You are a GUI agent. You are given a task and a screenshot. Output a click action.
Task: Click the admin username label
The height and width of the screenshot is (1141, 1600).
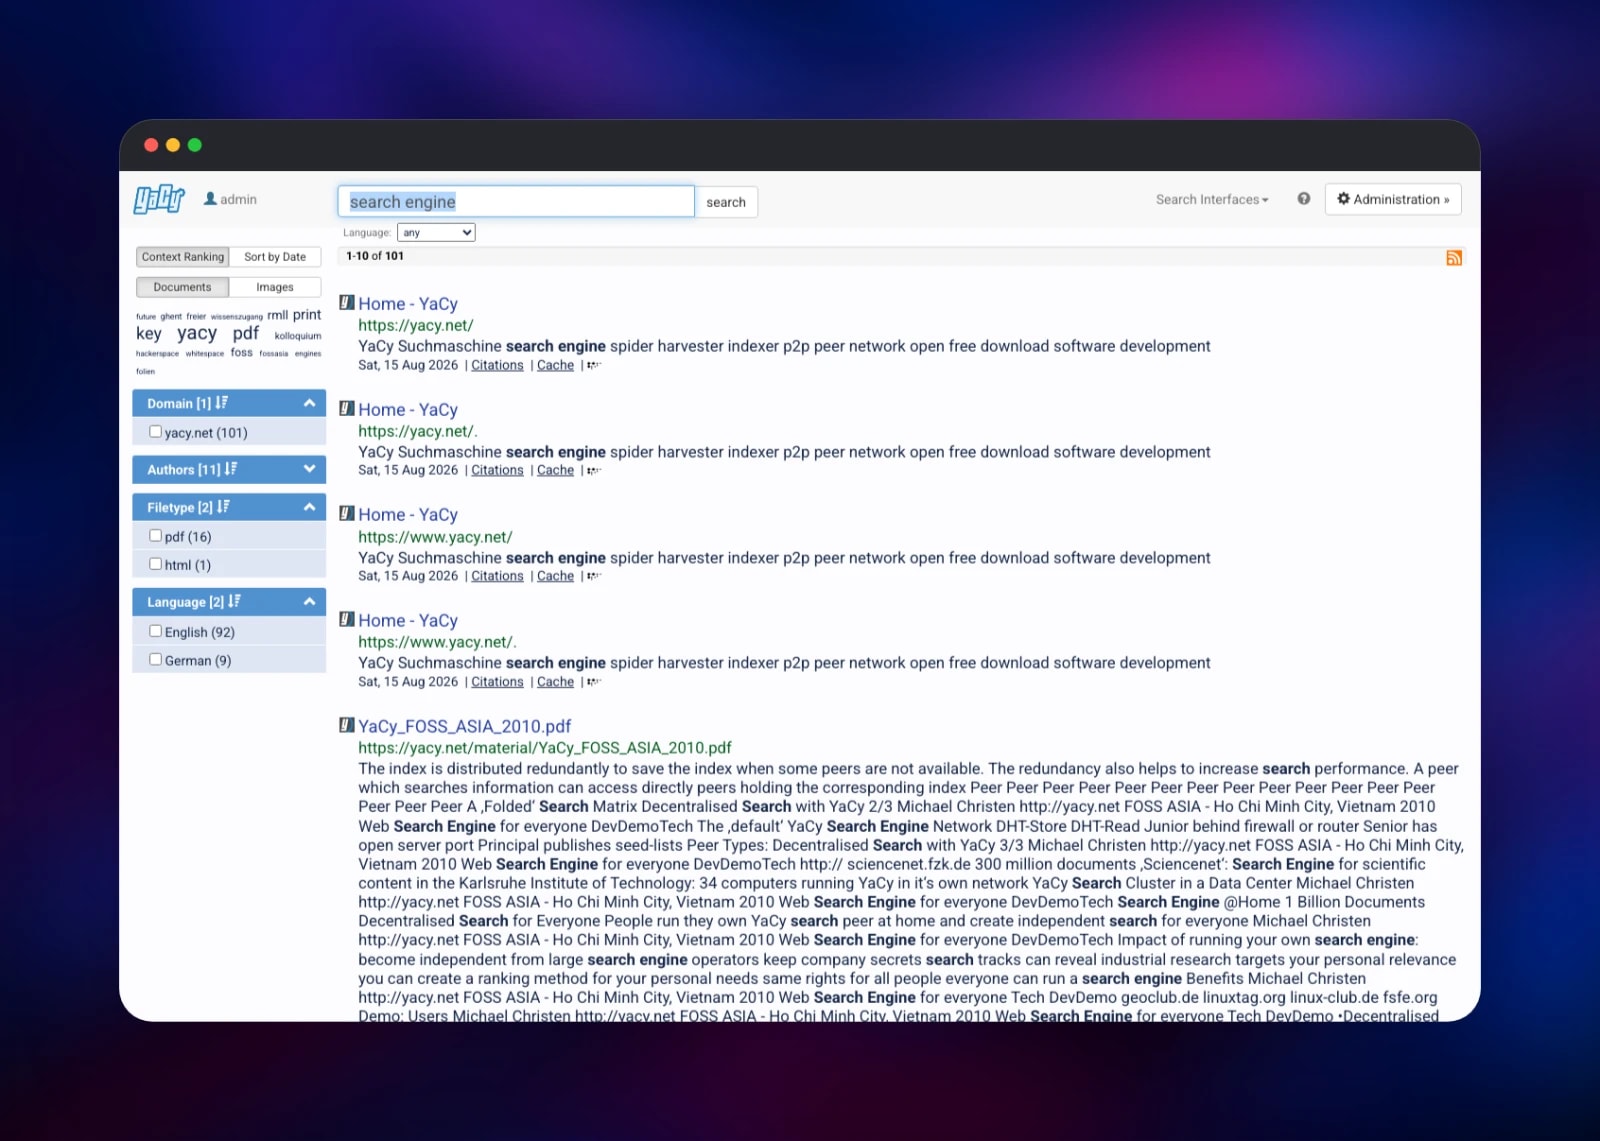[x=238, y=200]
